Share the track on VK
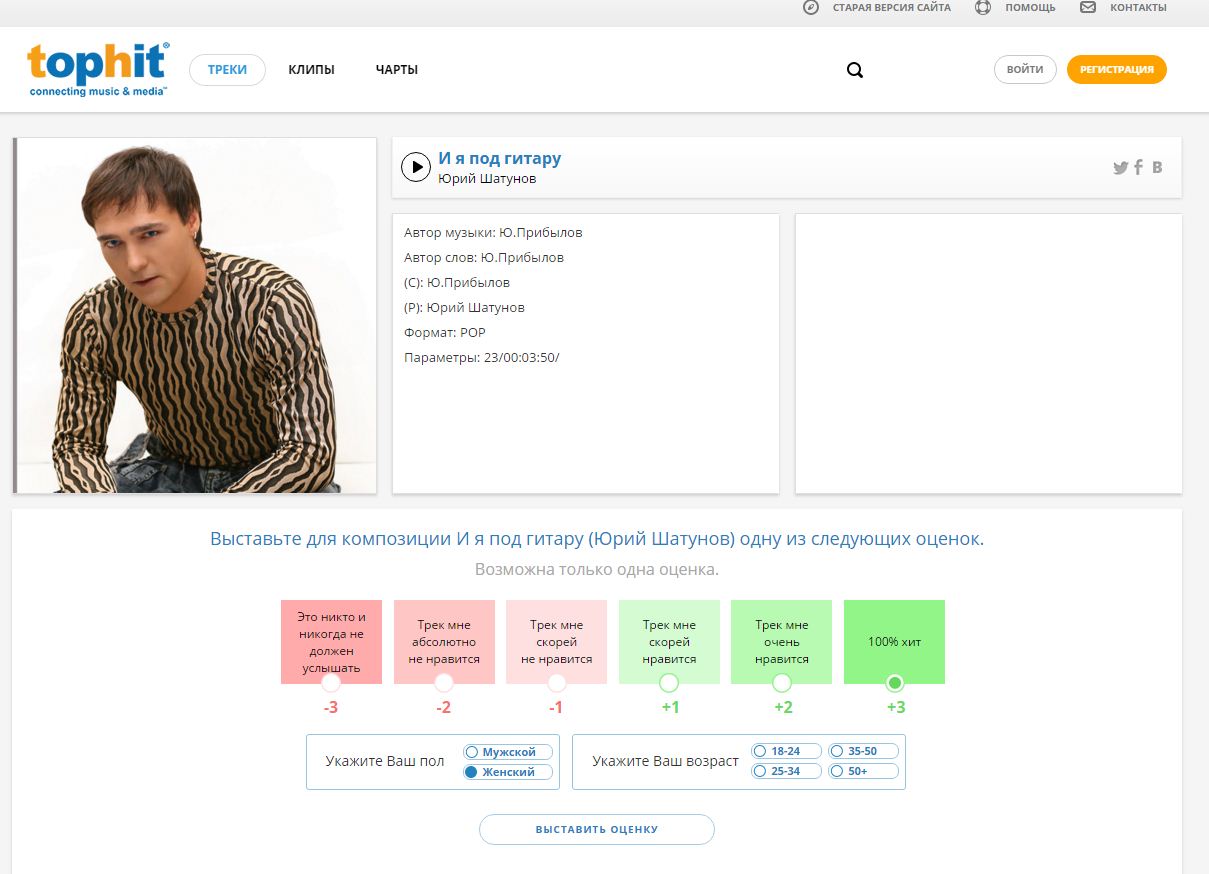 [x=1157, y=168]
